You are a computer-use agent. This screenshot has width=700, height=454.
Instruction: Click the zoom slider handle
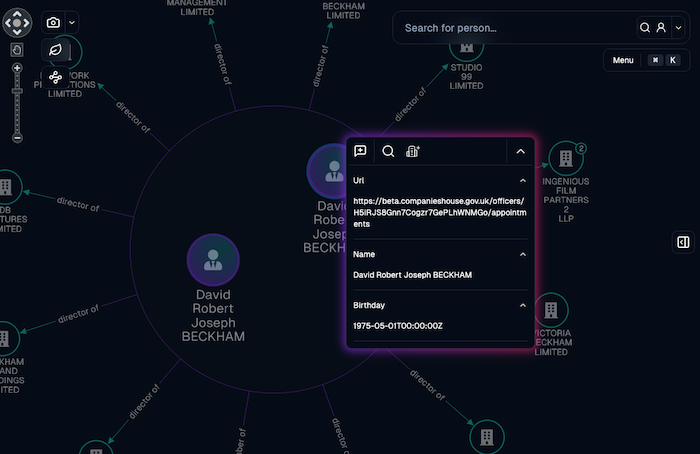coord(17,91)
